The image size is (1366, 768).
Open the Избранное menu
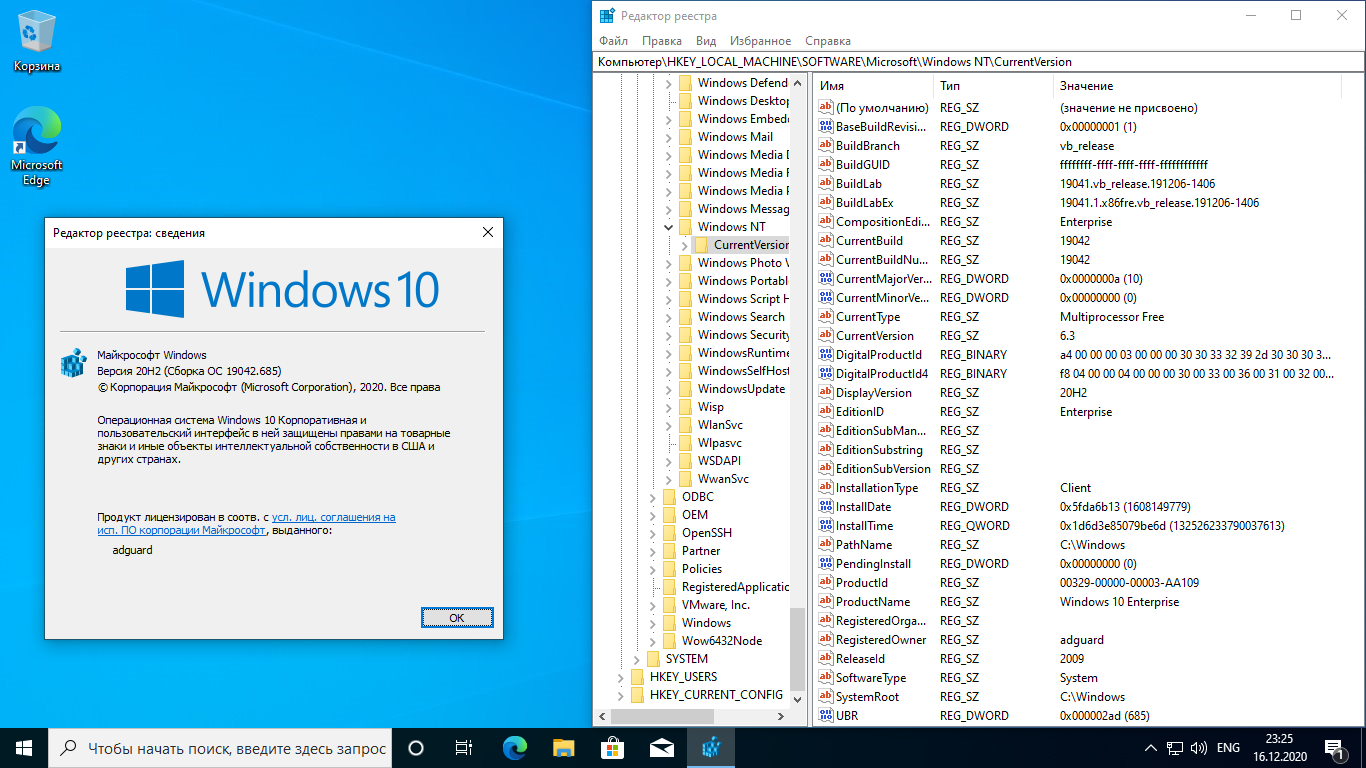[x=761, y=41]
